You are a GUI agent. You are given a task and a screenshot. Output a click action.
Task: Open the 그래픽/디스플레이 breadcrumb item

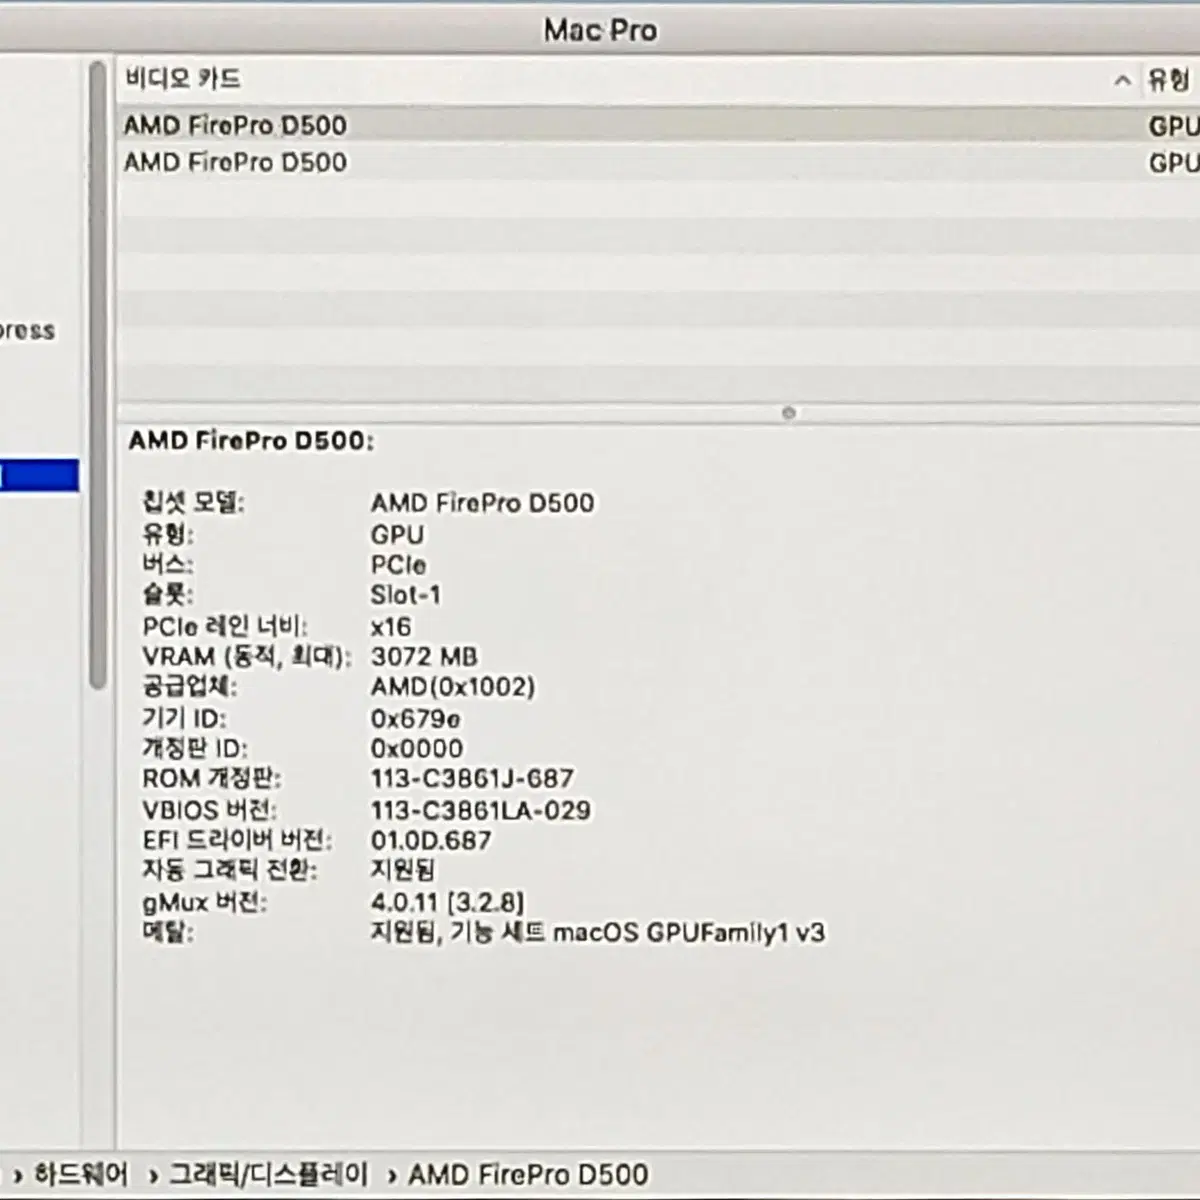point(268,1174)
